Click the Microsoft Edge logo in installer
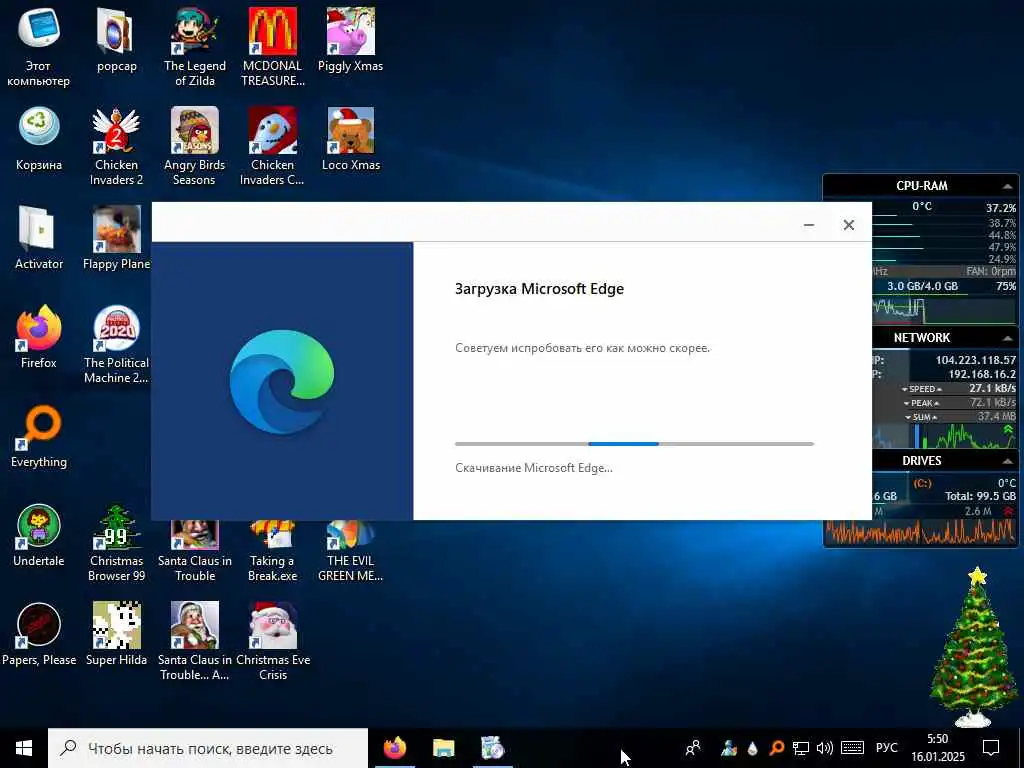The image size is (1024, 768). [282, 381]
